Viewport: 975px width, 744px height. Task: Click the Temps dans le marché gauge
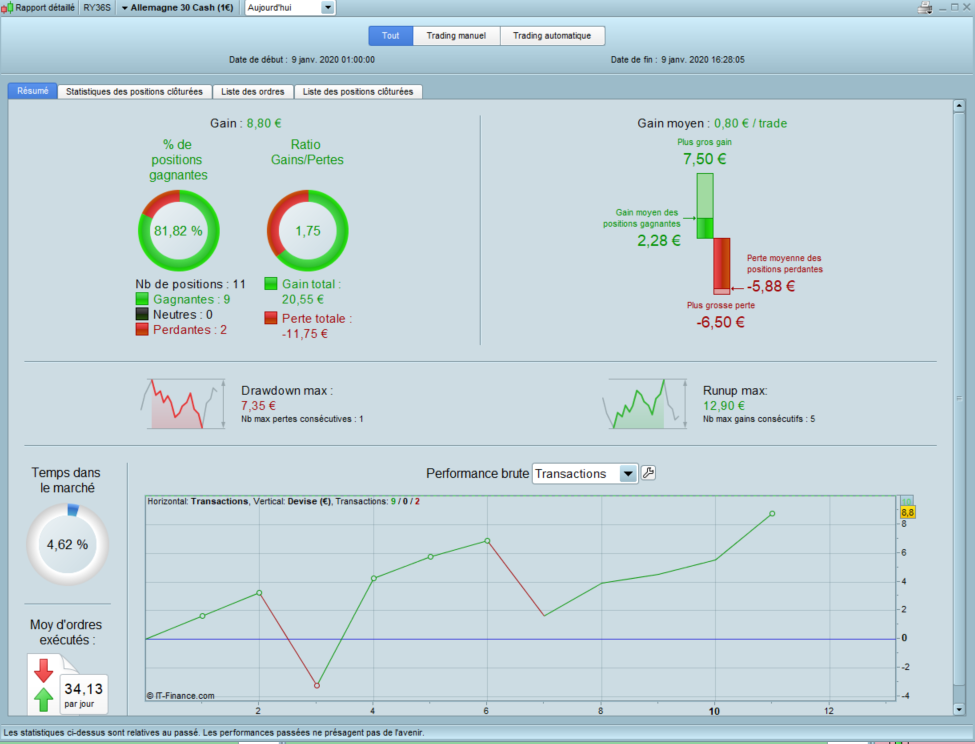[68, 544]
